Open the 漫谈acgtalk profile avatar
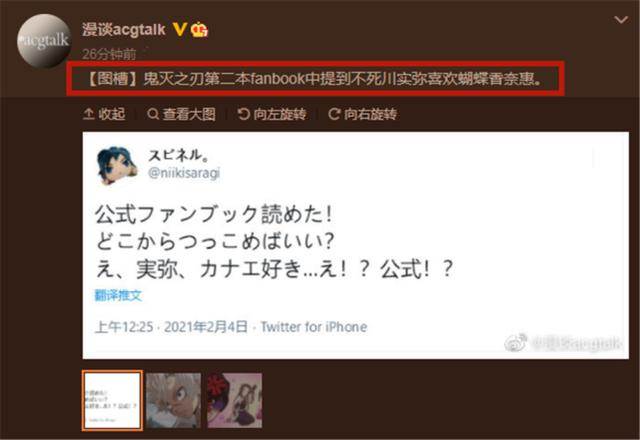This screenshot has height=440, width=640. (x=44, y=41)
